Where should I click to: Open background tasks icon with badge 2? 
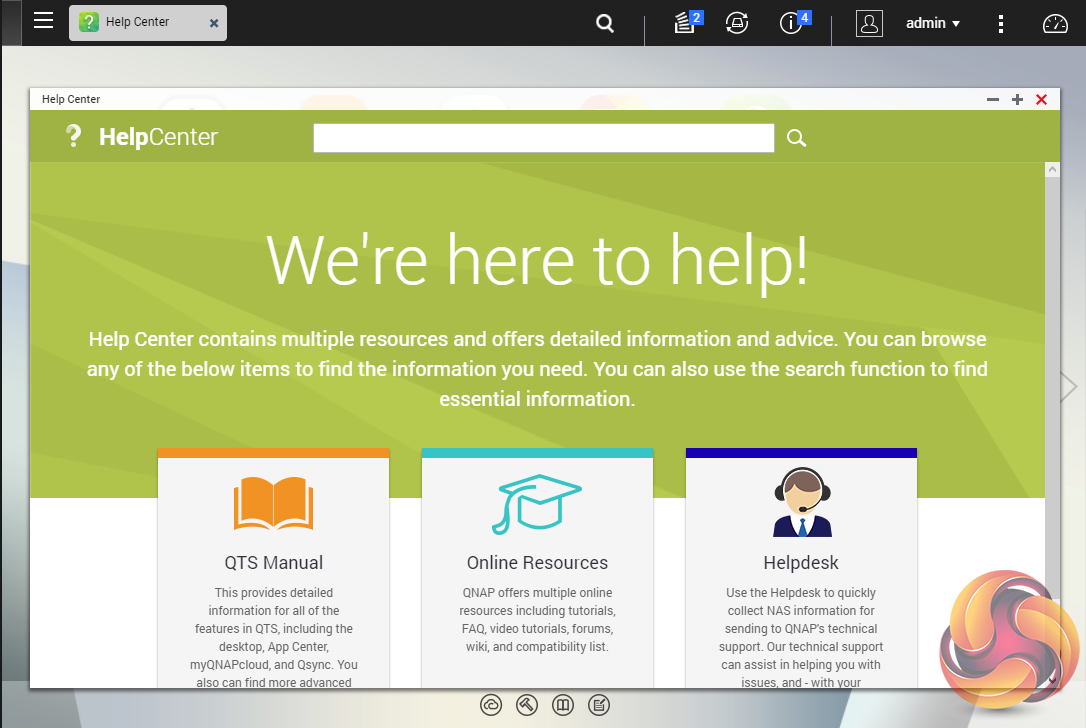(x=688, y=21)
